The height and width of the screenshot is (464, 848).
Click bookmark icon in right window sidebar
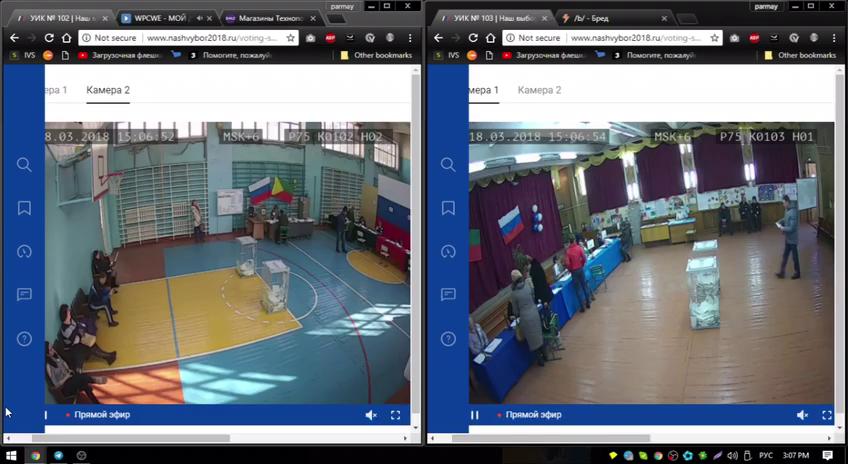tap(448, 208)
